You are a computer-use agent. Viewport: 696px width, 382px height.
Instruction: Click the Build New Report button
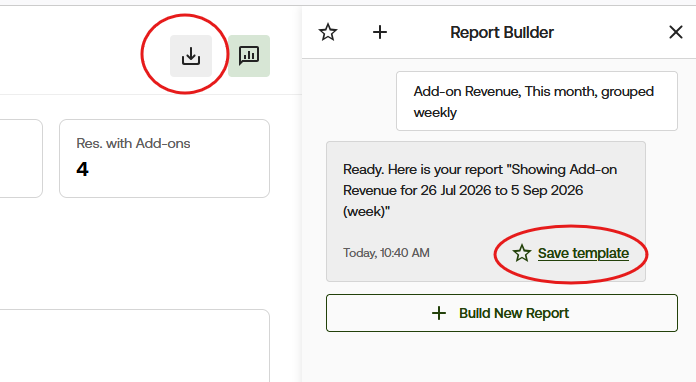point(502,313)
